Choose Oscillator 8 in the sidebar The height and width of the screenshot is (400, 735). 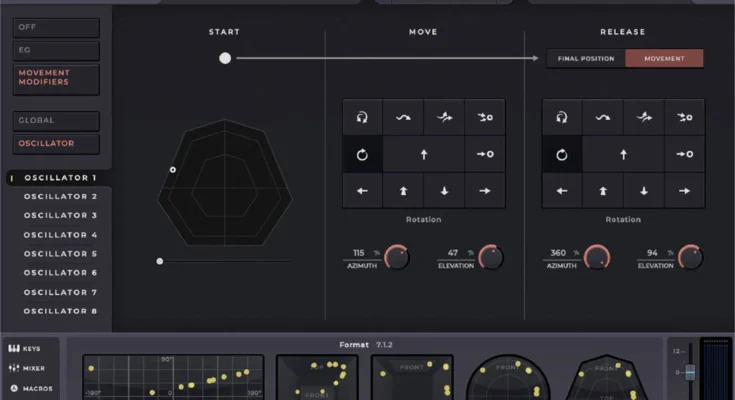point(60,311)
